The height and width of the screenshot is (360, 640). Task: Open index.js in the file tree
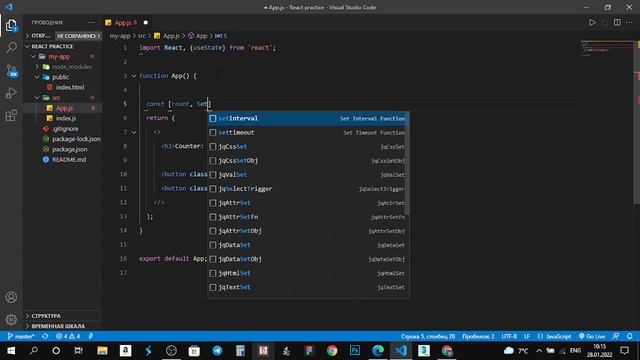(66, 118)
